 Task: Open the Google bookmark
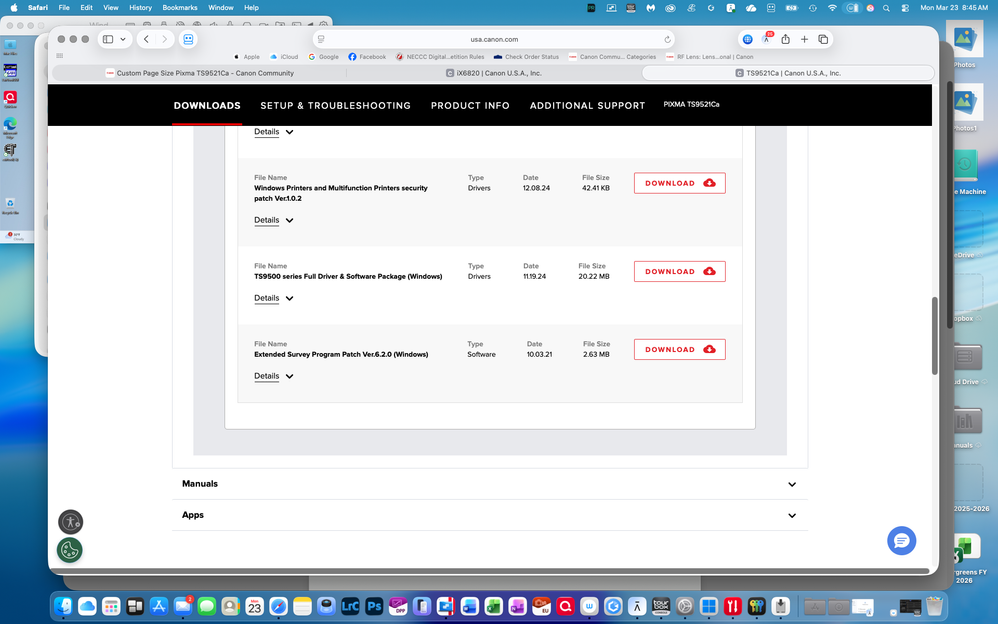click(x=323, y=57)
